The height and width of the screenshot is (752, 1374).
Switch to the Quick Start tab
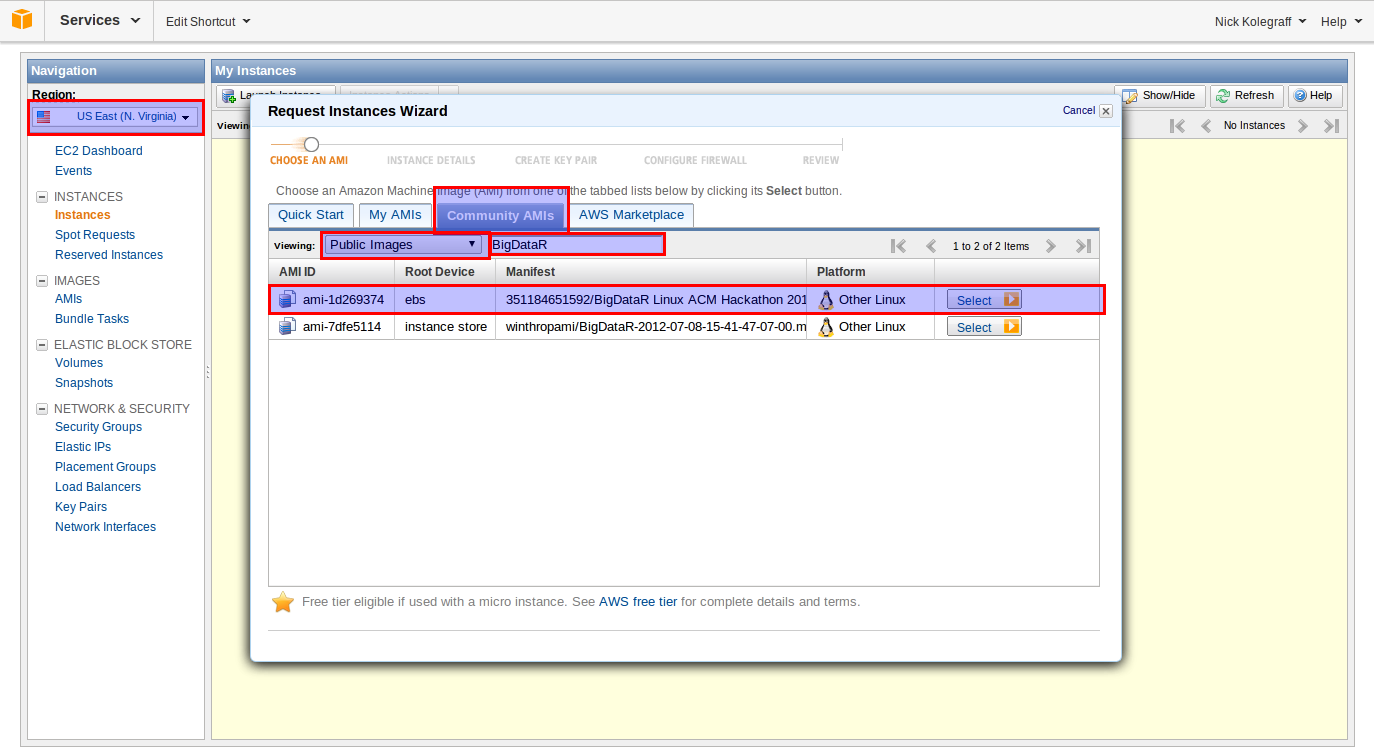coord(311,215)
